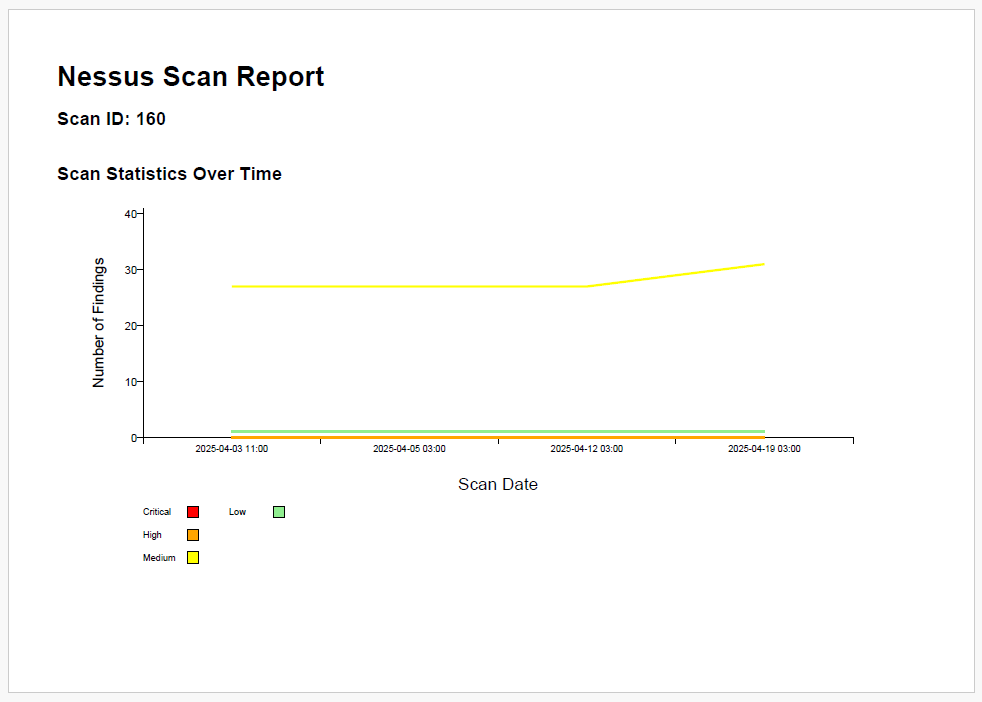Select the 2025-04-19 03:00 date label
This screenshot has height=702, width=982.
point(765,449)
